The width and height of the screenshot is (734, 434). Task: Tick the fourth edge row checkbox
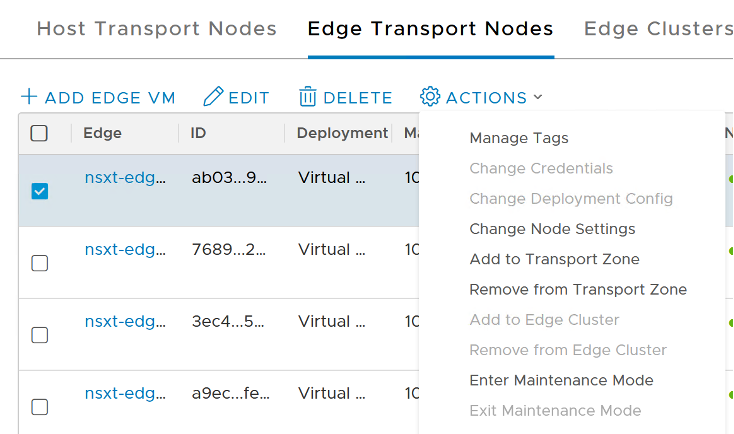tap(40, 407)
